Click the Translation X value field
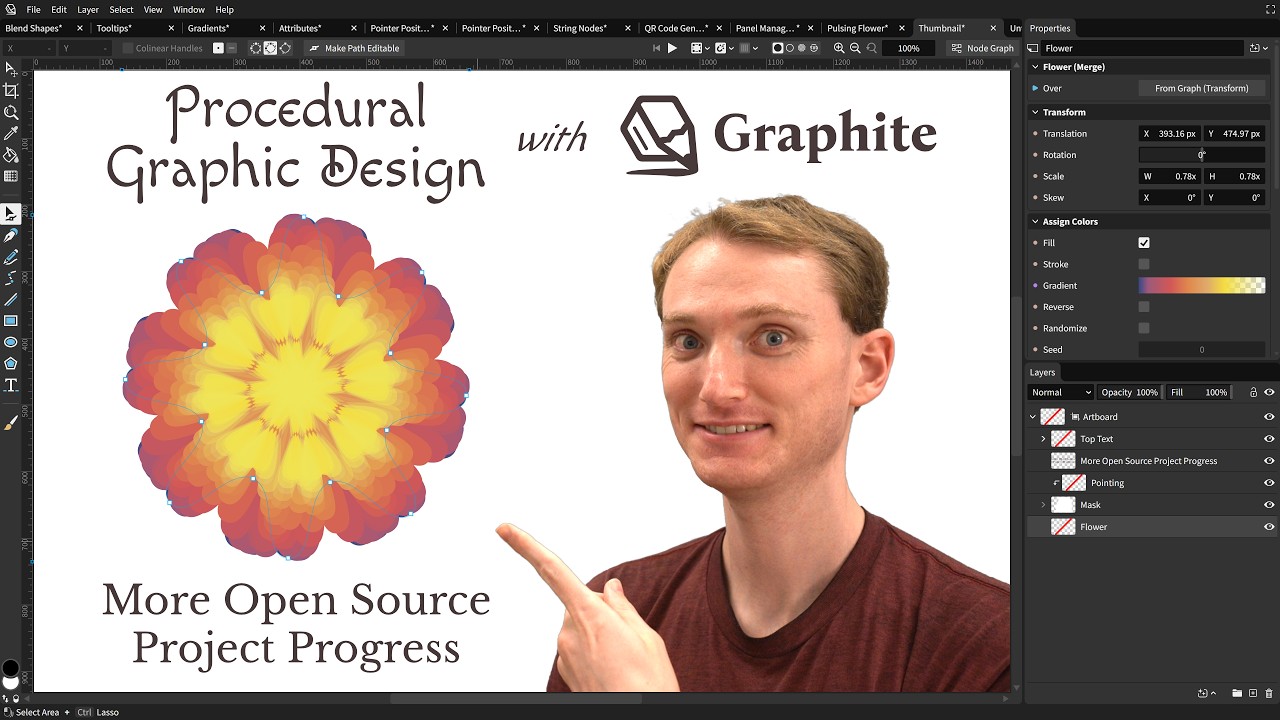This screenshot has width=1280, height=720. (1169, 134)
